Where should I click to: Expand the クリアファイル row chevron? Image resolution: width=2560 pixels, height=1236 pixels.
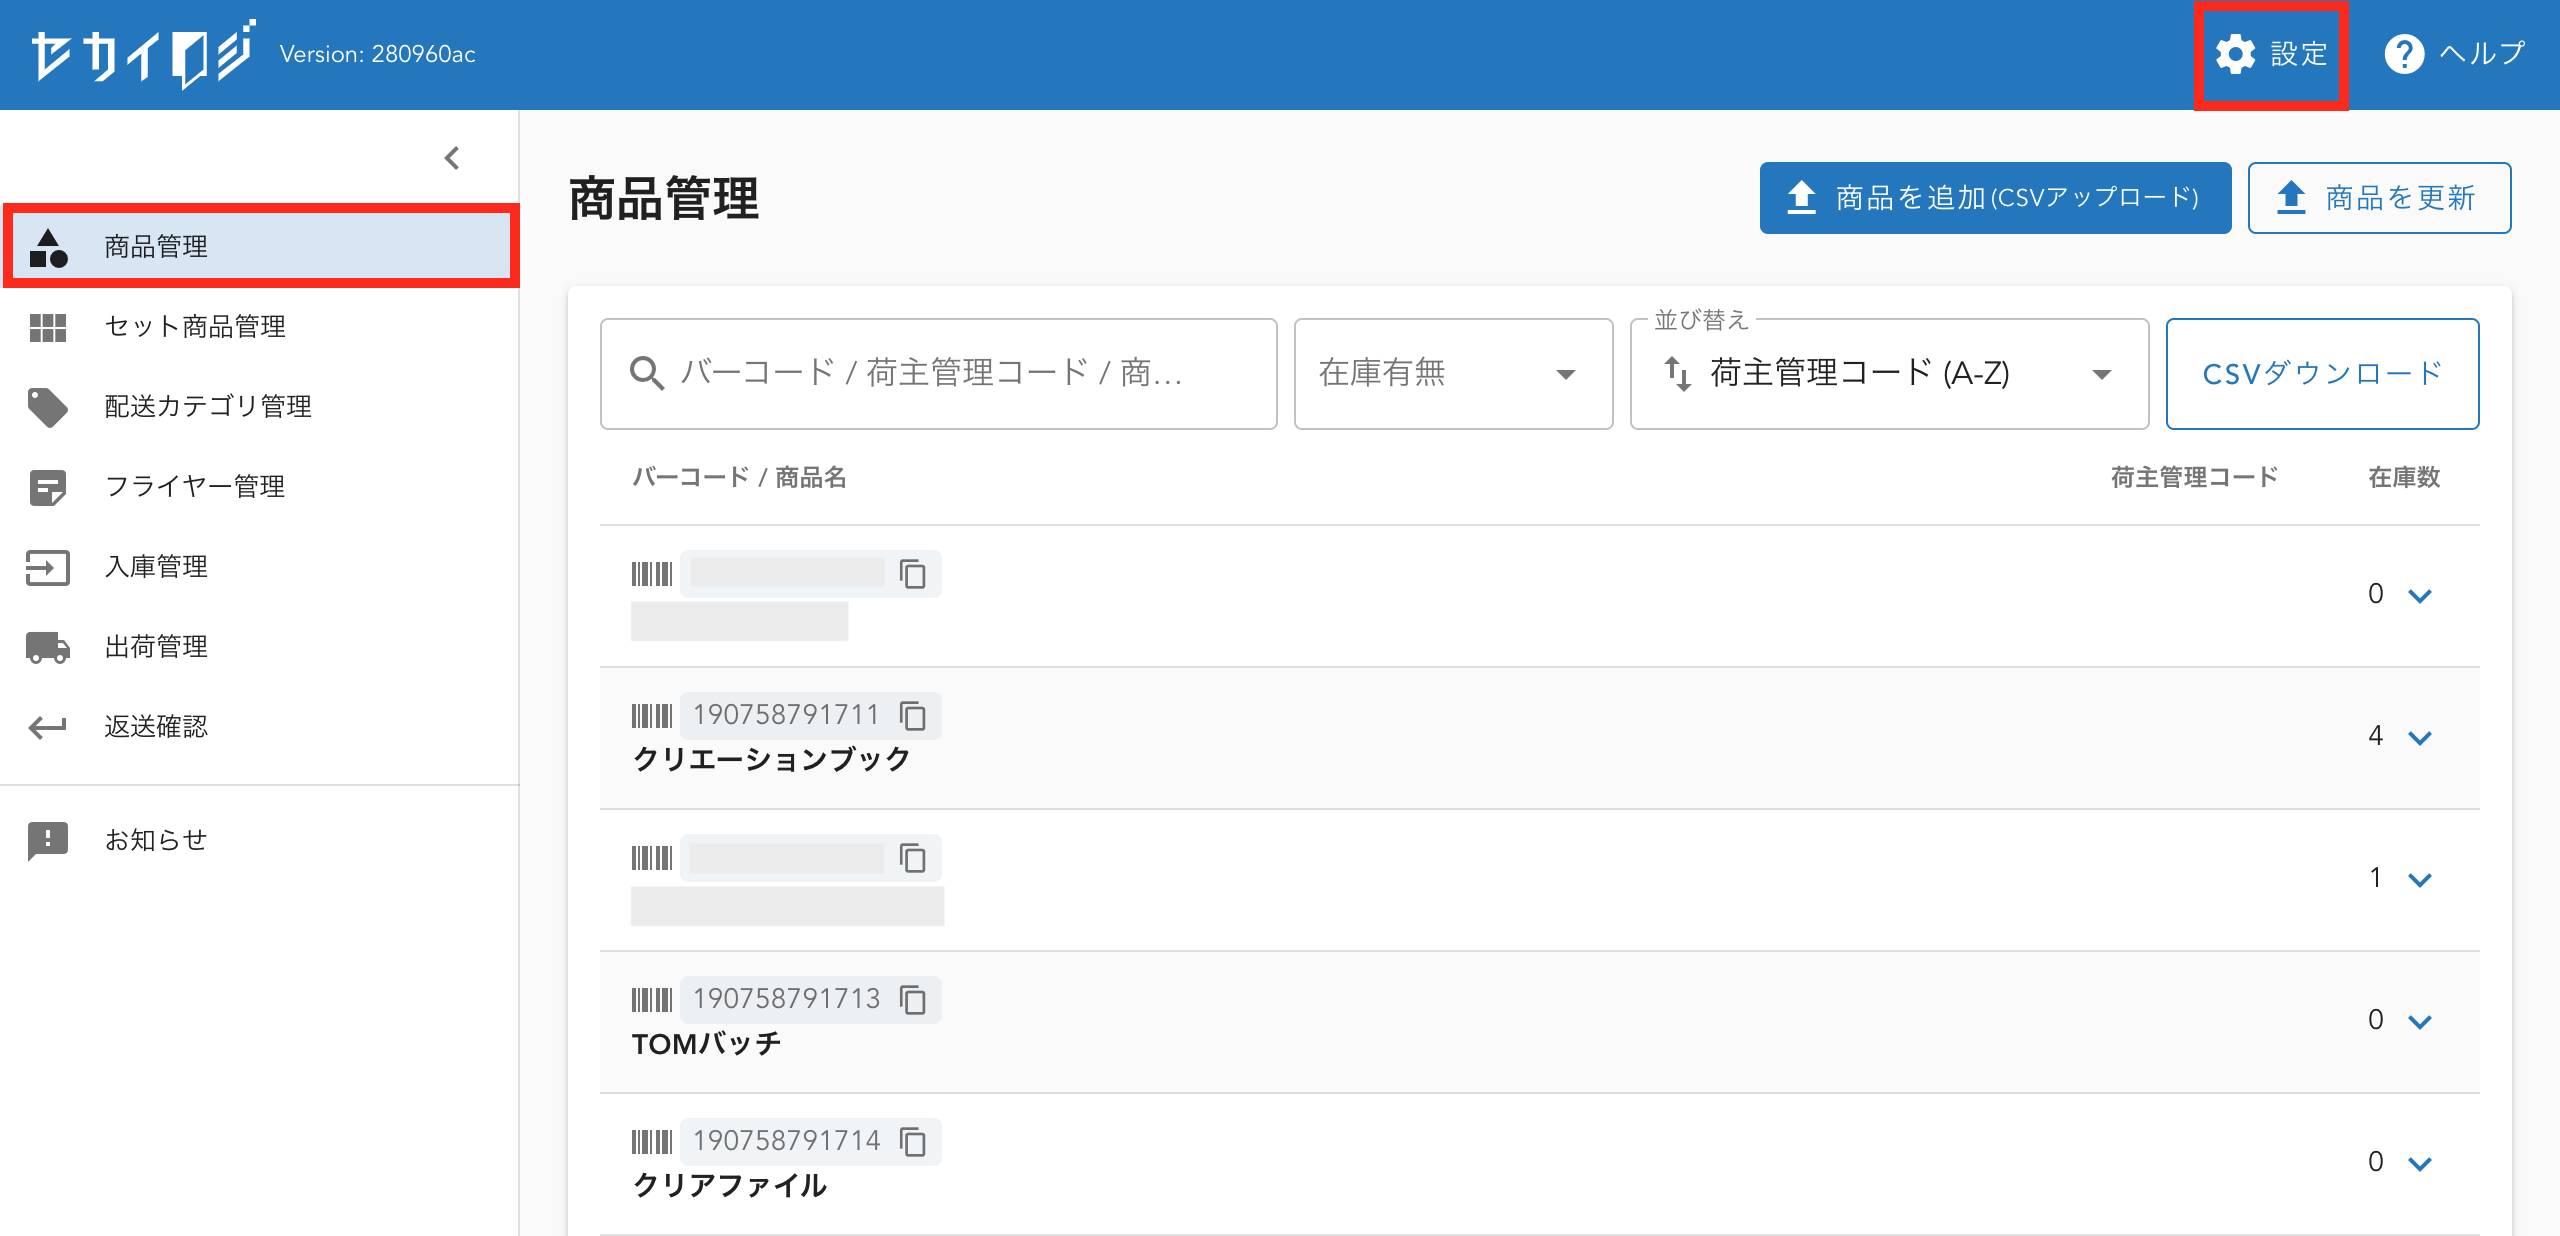(2420, 1164)
